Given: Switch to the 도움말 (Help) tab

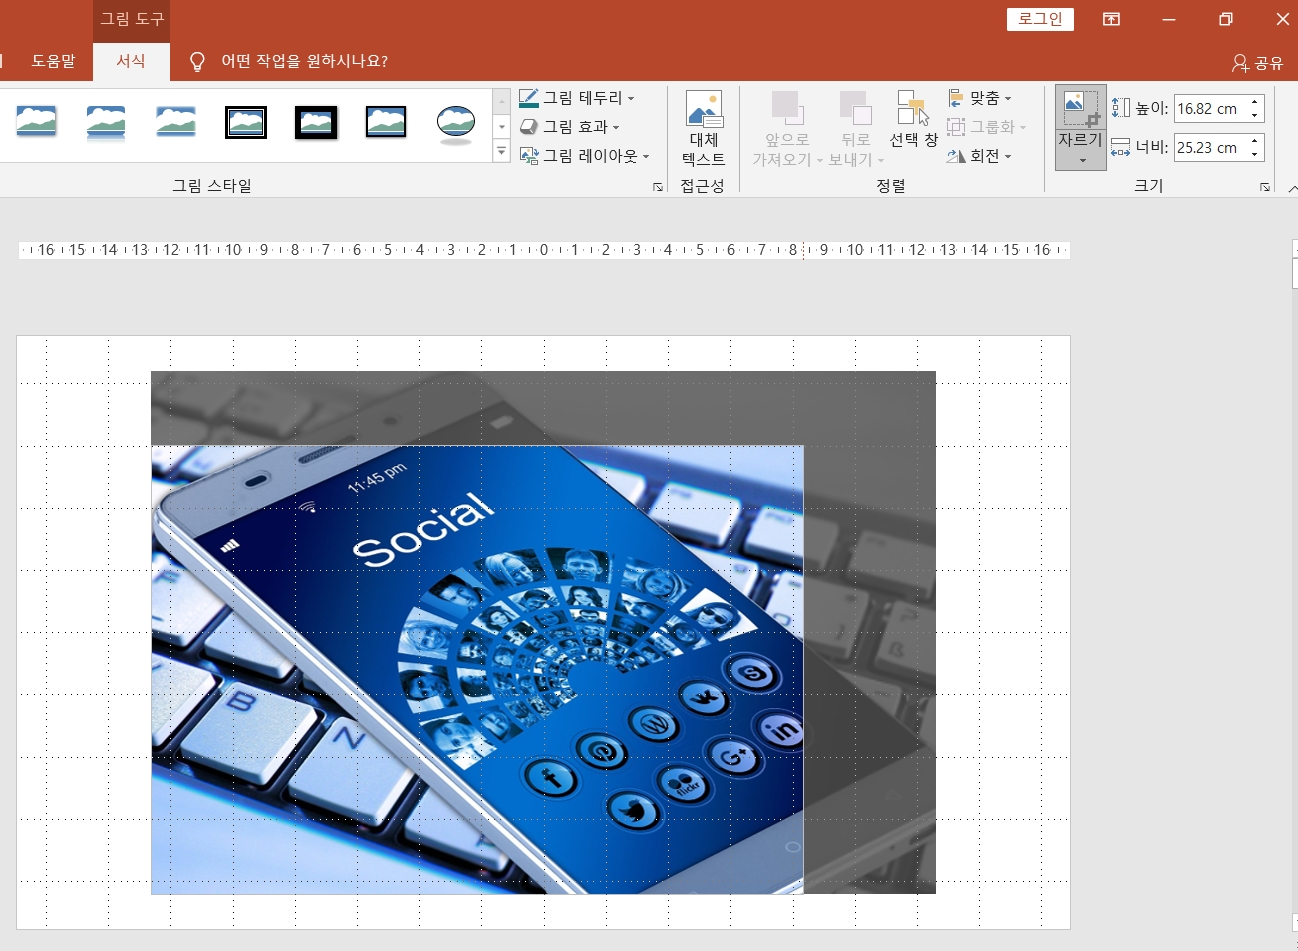Looking at the screenshot, I should pos(53,61).
